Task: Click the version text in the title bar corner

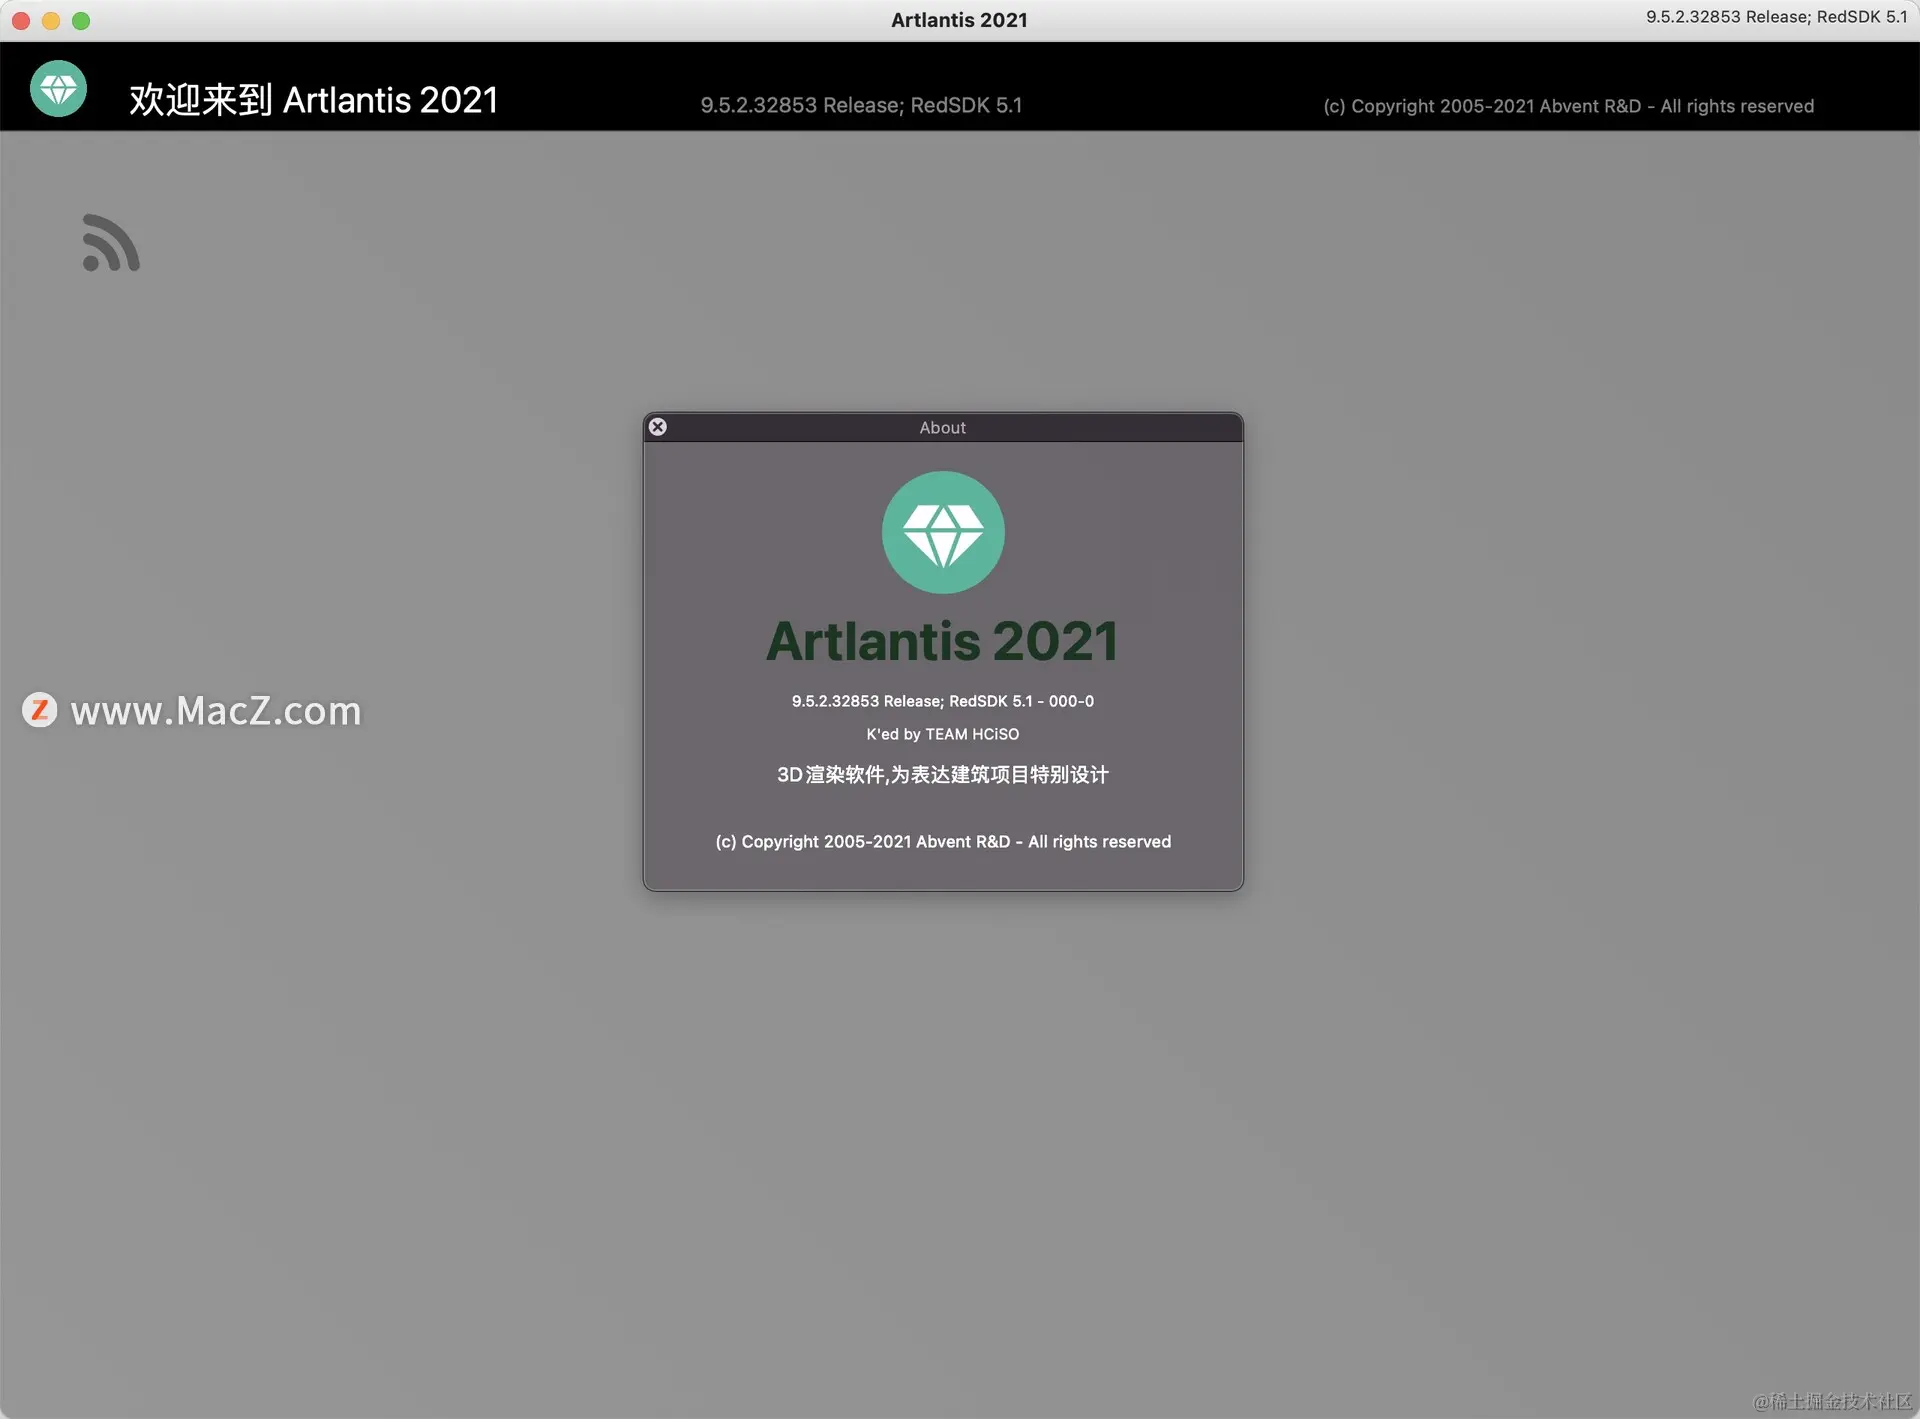Action: click(x=1776, y=17)
